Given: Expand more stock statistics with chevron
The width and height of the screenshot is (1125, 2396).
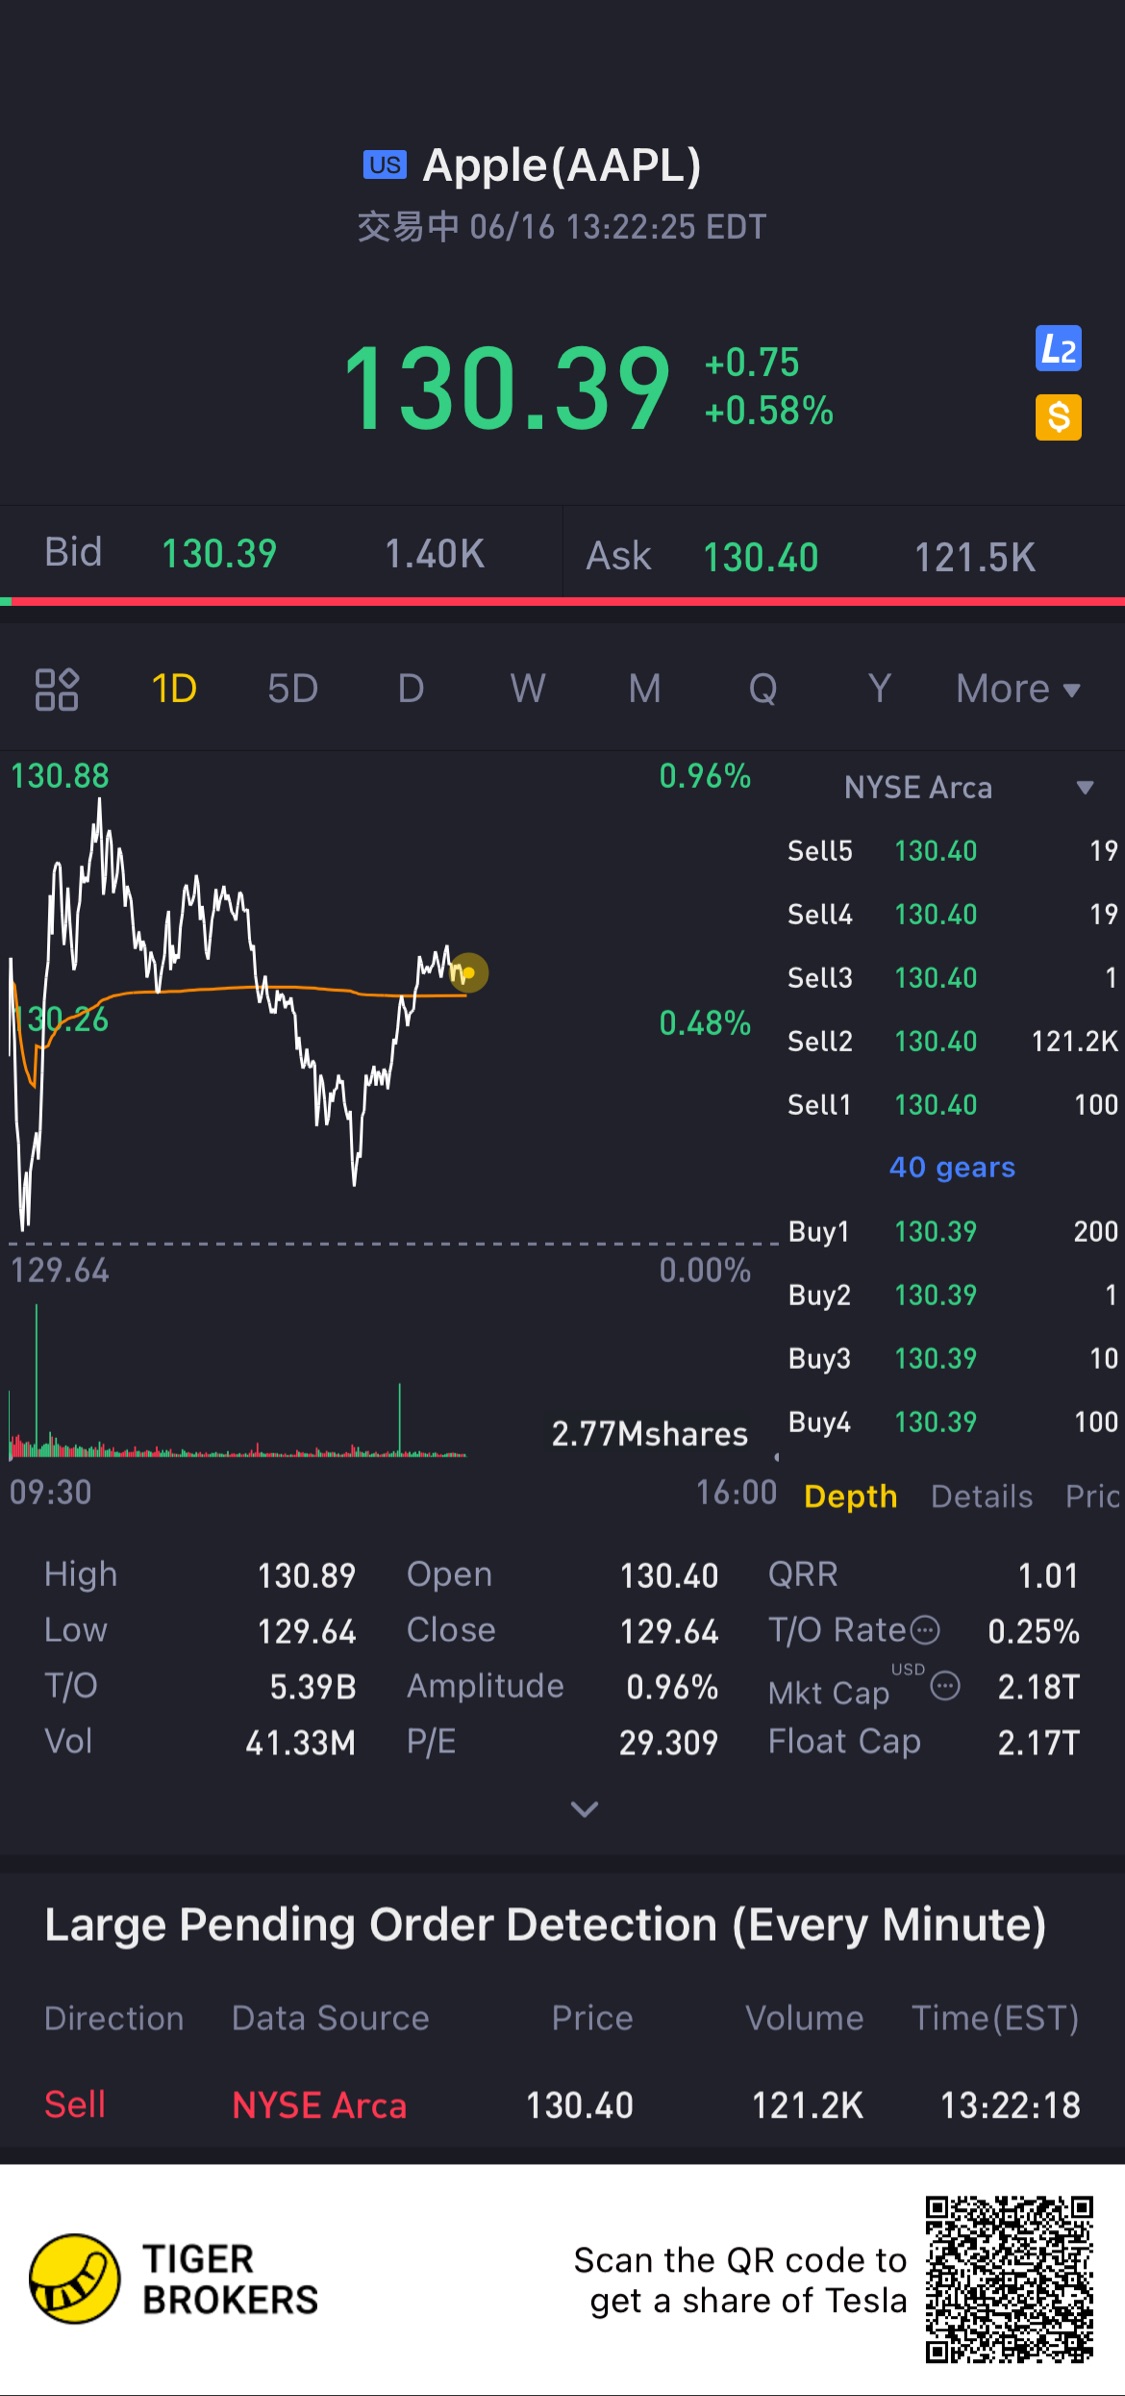Looking at the screenshot, I should point(584,1808).
